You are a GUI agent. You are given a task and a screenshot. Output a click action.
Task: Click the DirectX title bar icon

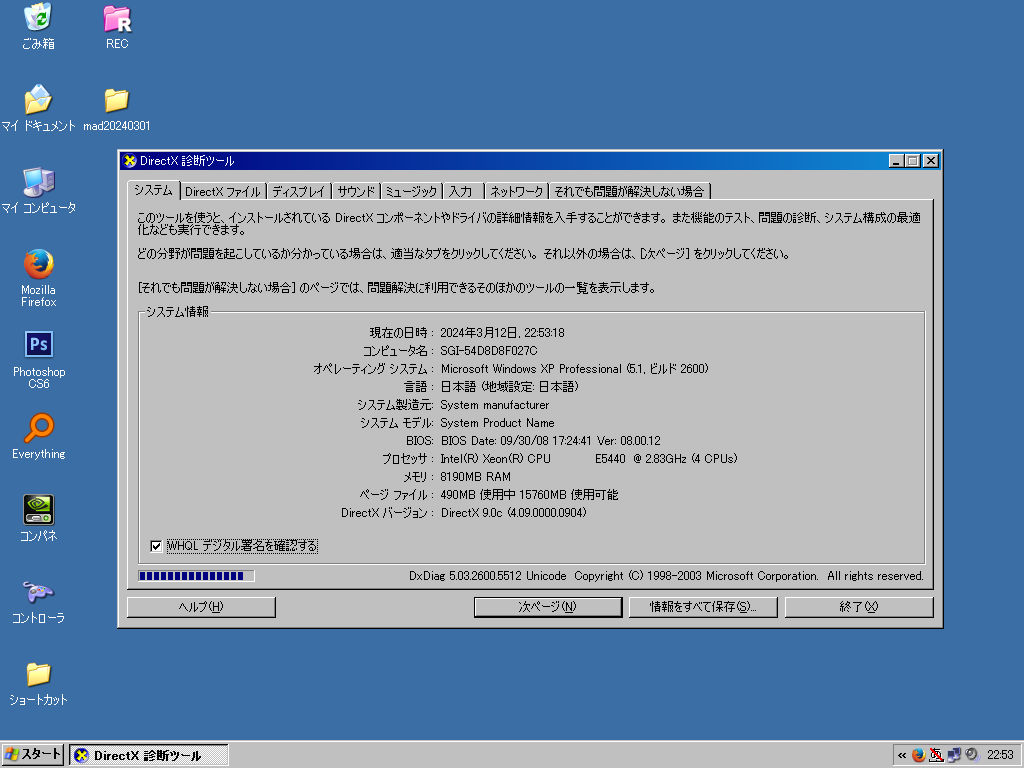[130, 161]
